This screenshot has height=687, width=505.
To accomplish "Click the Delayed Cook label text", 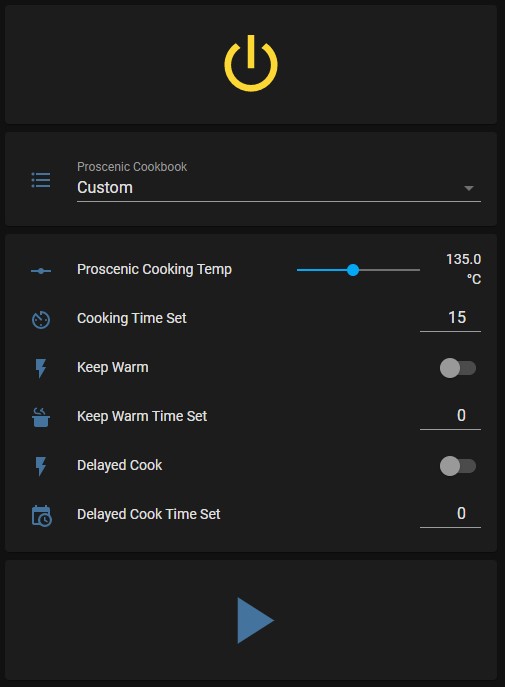I will tap(120, 465).
